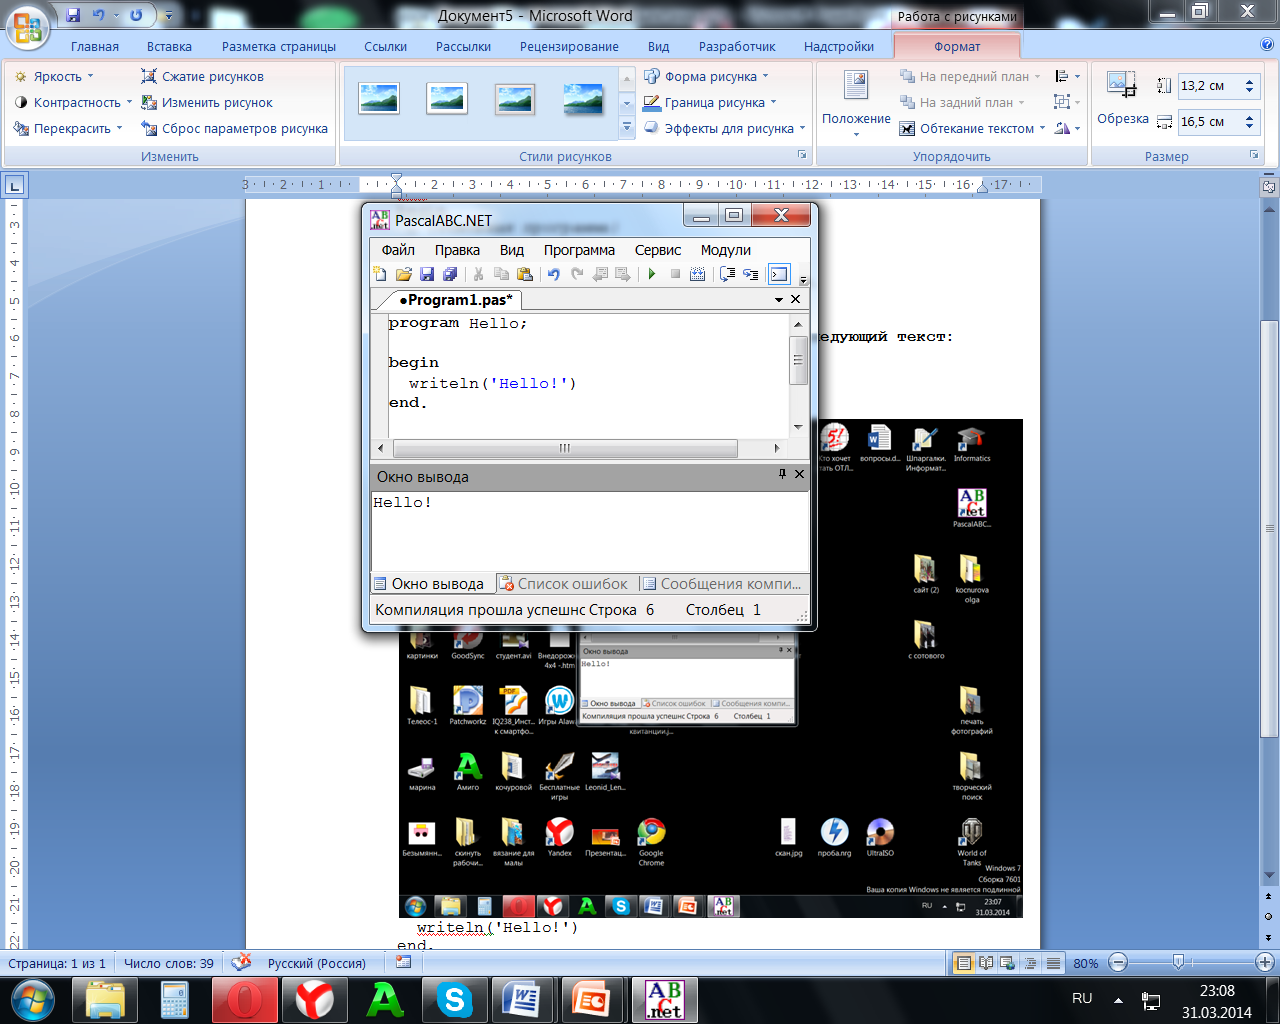Image resolution: width=1280 pixels, height=1024 pixels.
Task: Click Сброс параметров рисунка button
Action: 235,129
